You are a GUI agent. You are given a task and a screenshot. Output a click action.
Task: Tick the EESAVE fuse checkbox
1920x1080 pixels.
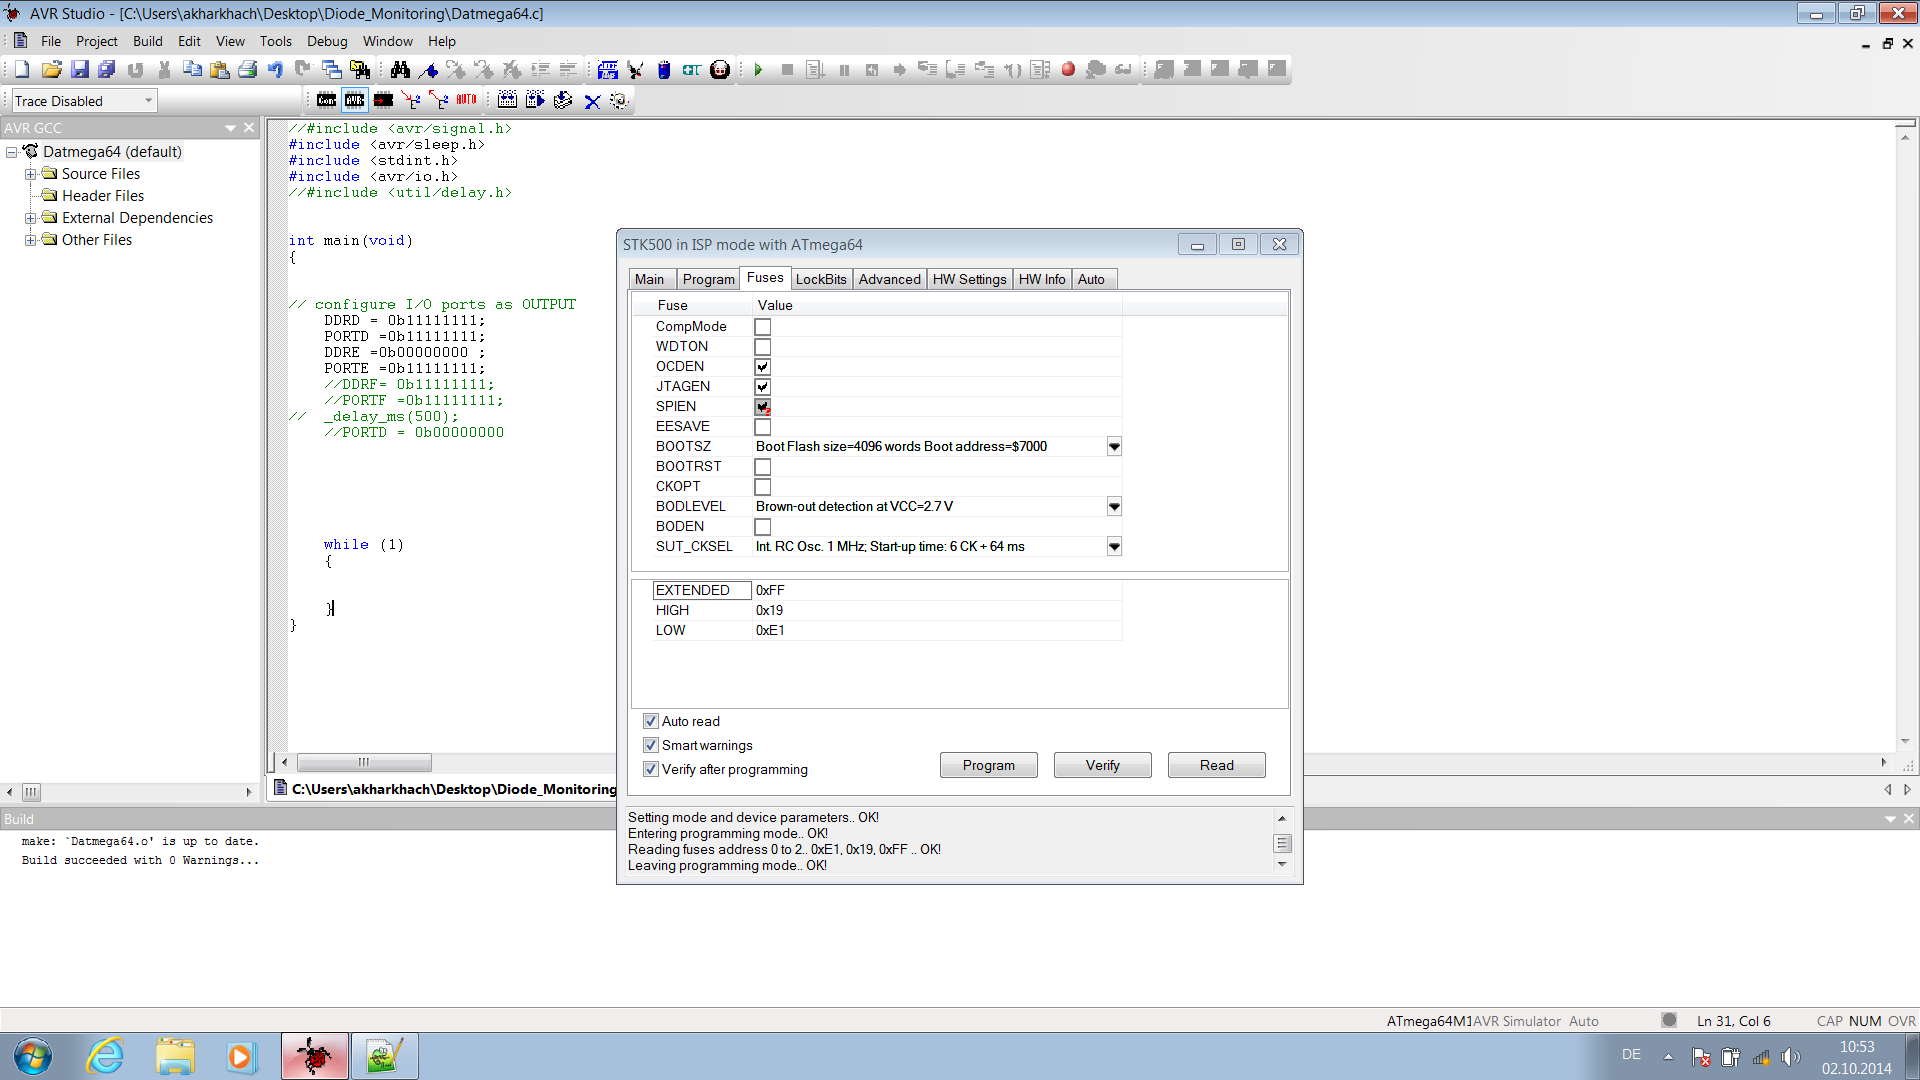coord(762,427)
